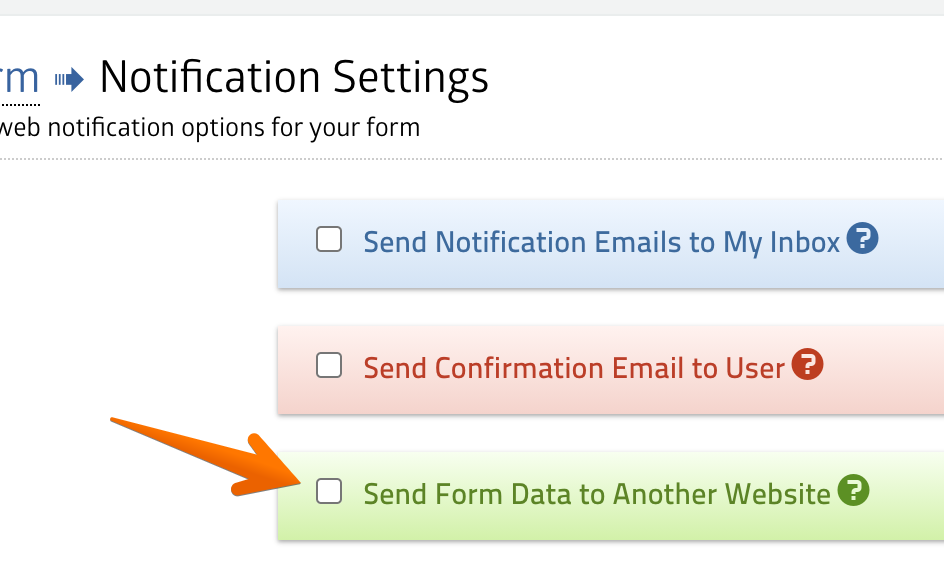Click the "Send Notification Emails to My Inbox" label

tap(601, 242)
